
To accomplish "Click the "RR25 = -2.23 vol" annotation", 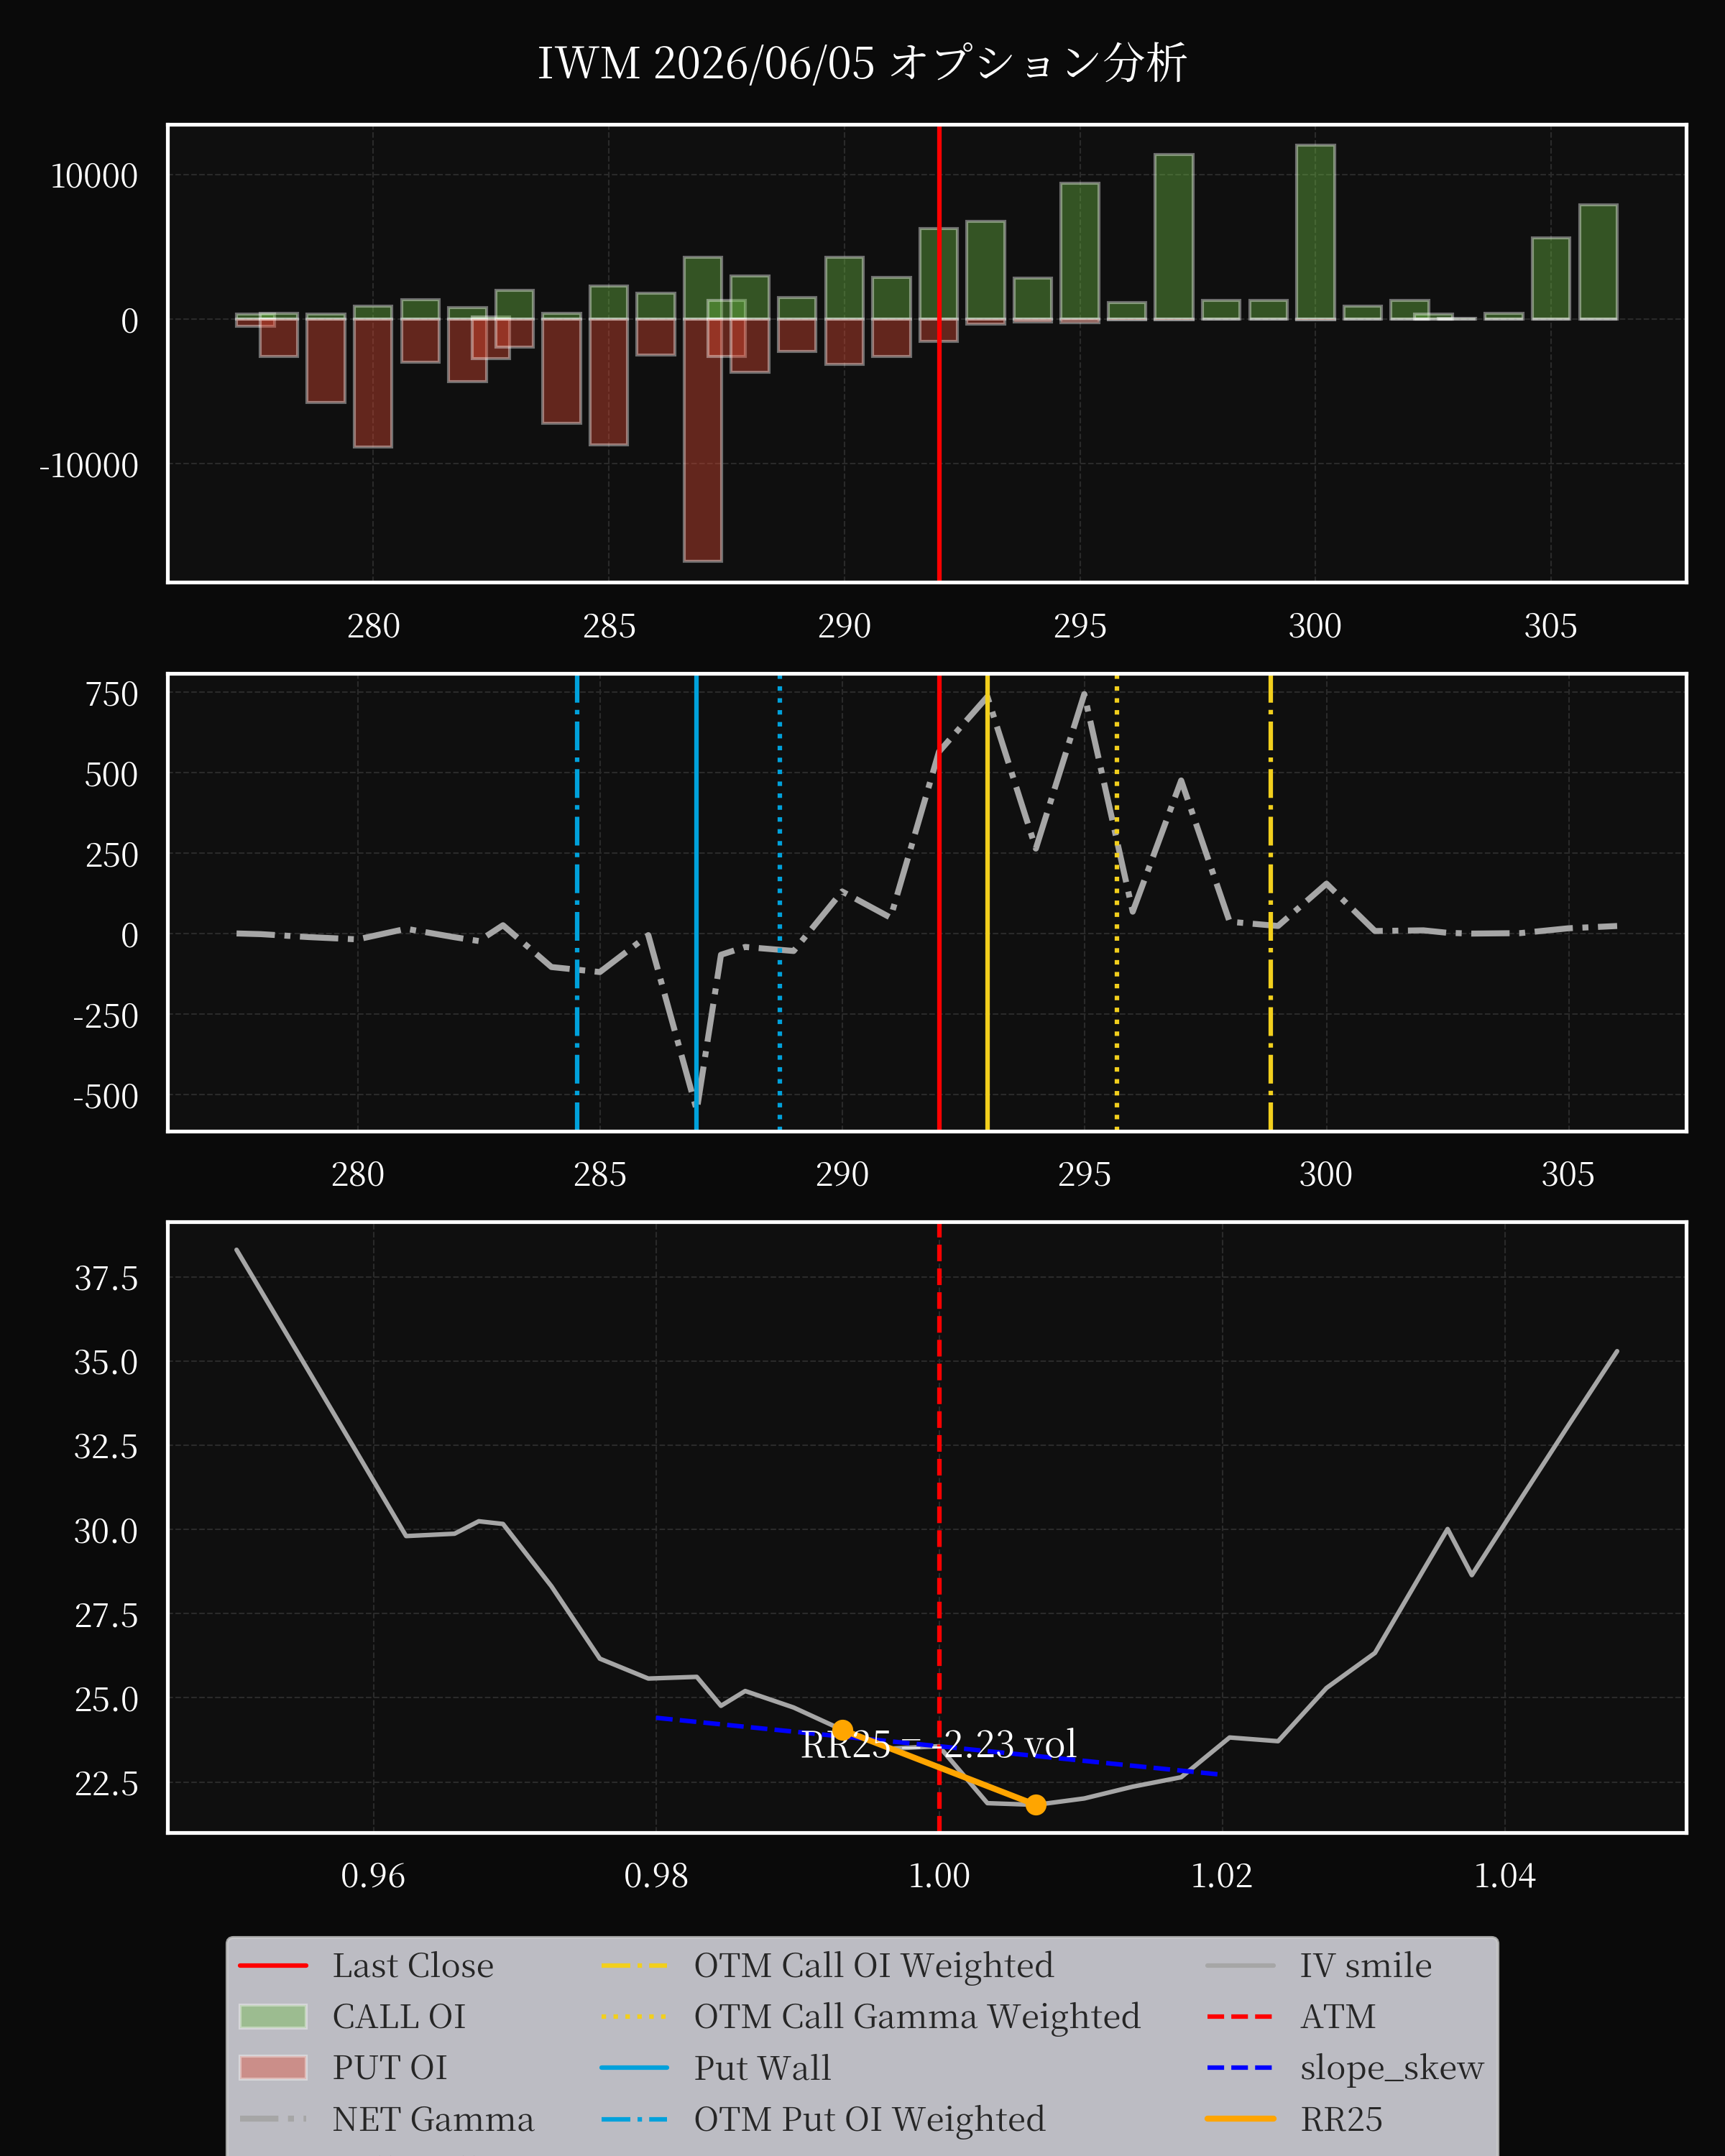I will 938,1744.
